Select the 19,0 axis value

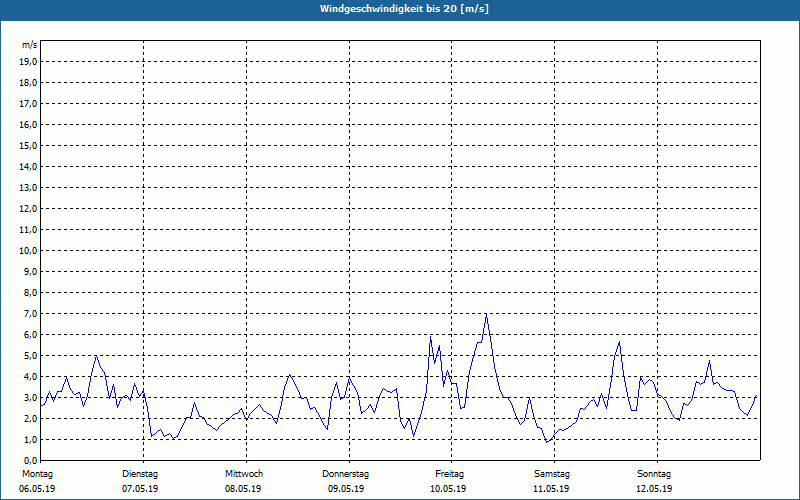click(x=28, y=62)
